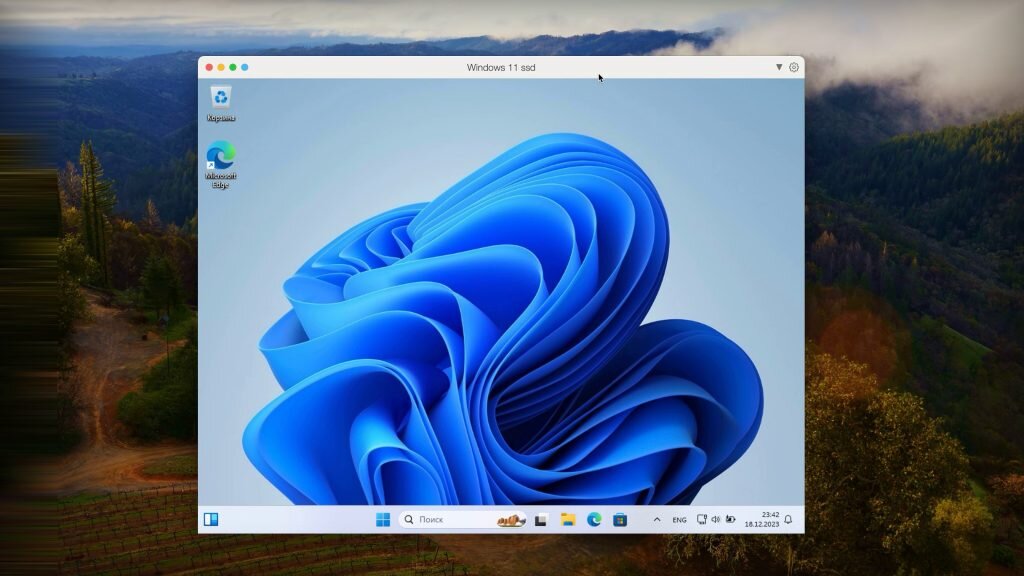Open the 23:42 clock and calendar
This screenshot has width=1024, height=576.
[762, 519]
